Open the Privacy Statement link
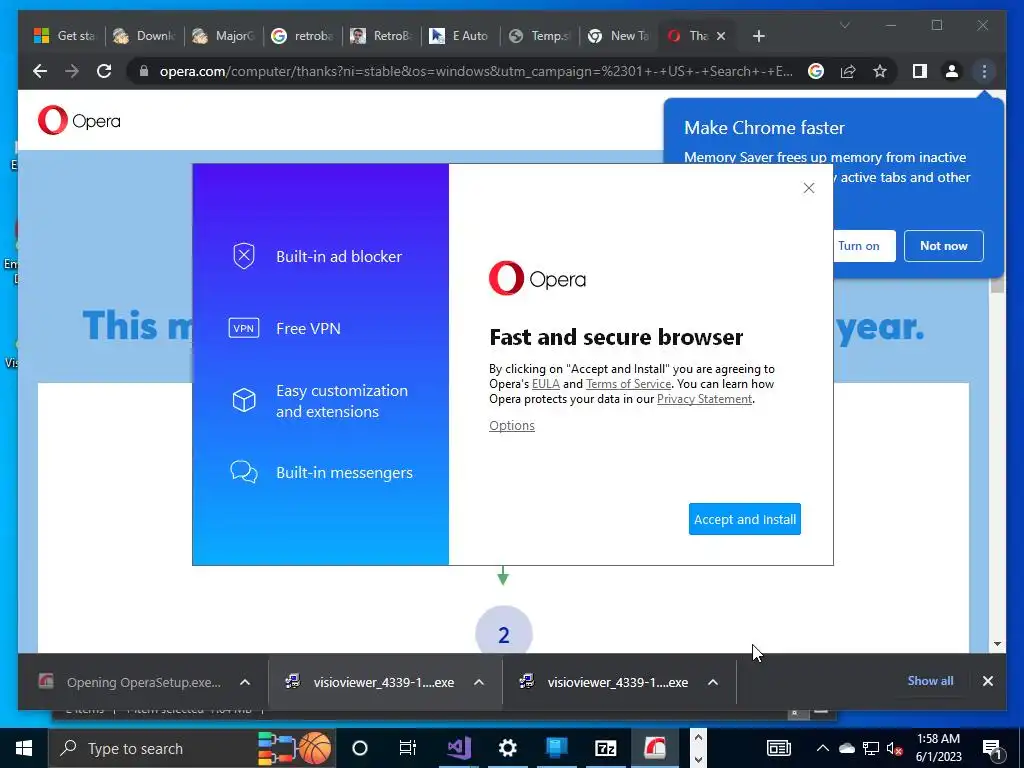This screenshot has height=768, width=1024. [x=705, y=399]
